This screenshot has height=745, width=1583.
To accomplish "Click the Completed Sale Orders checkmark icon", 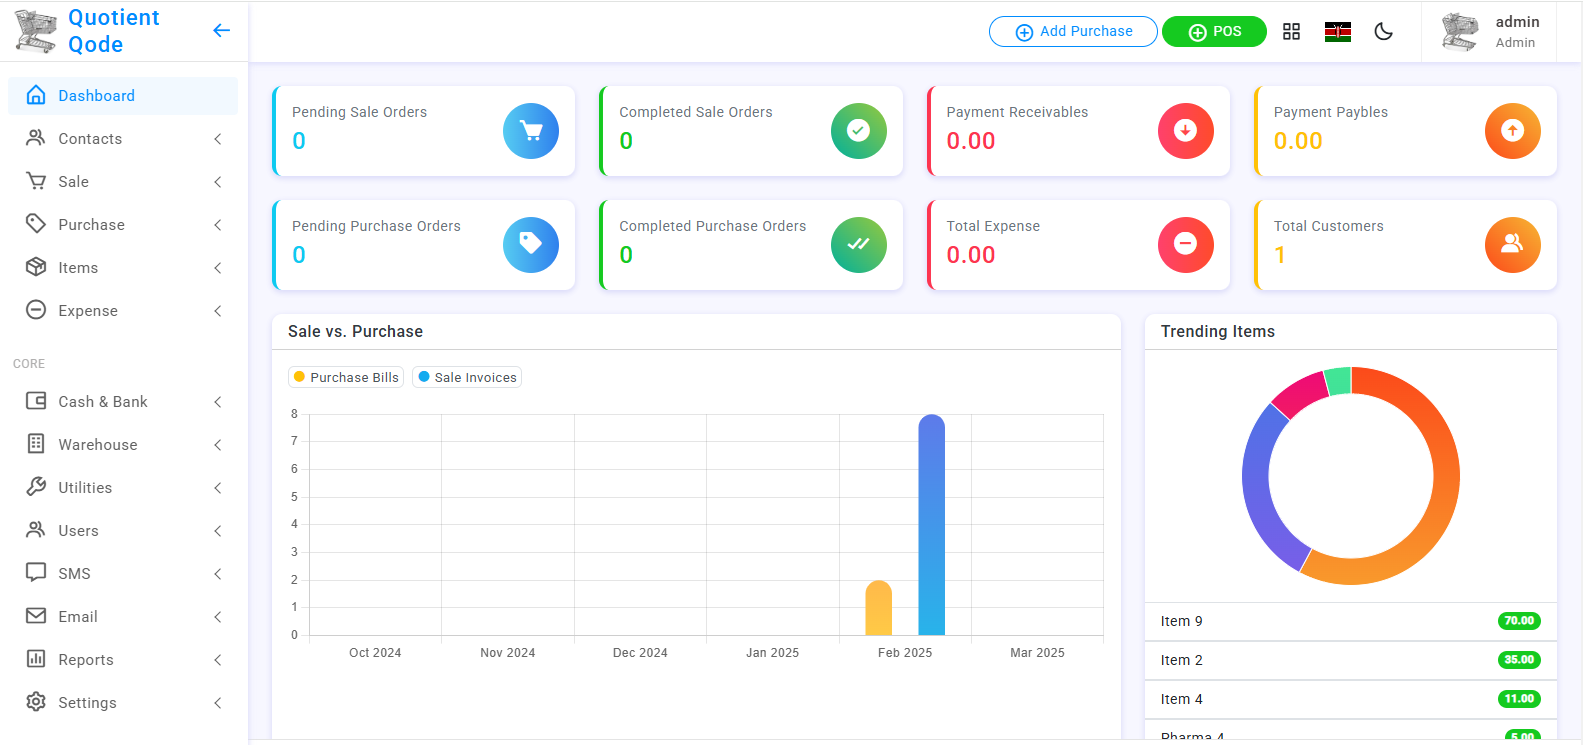I will pos(858,131).
